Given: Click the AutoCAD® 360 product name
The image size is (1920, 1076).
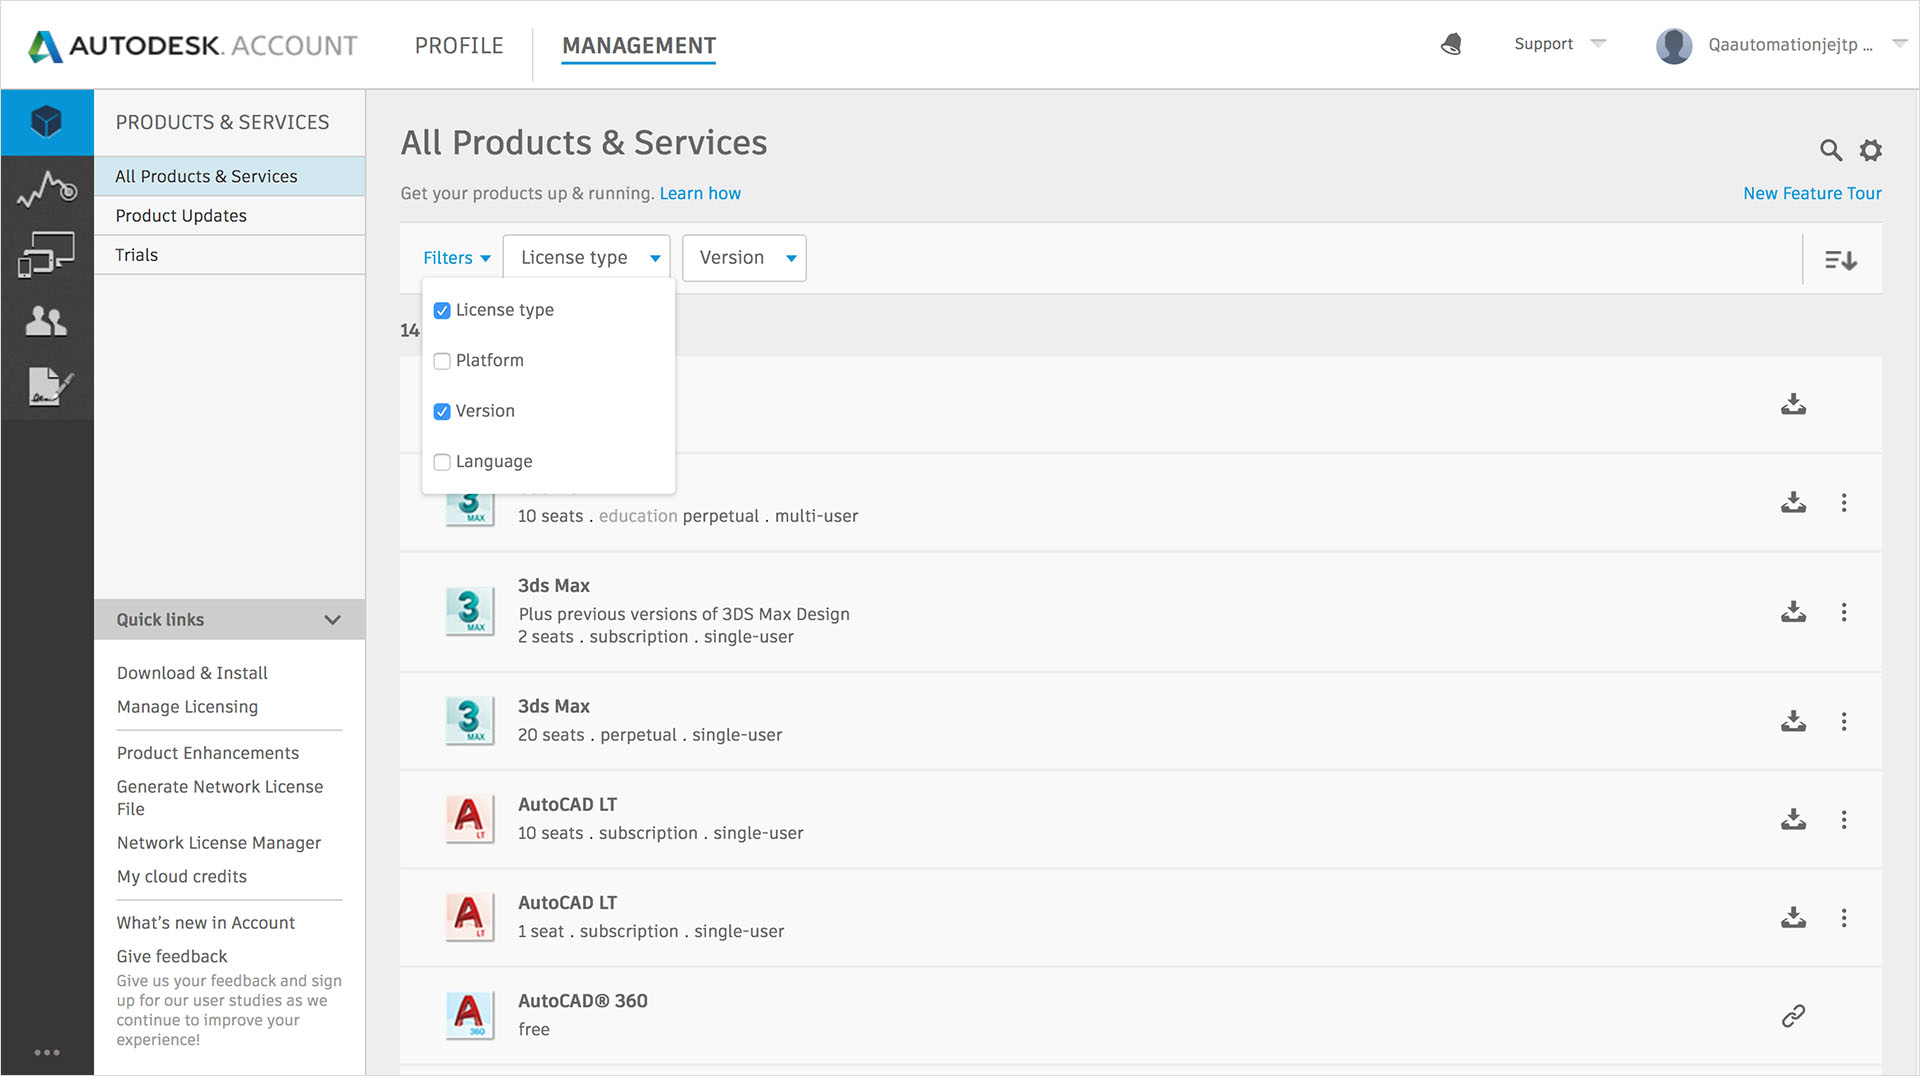Looking at the screenshot, I should [583, 1001].
